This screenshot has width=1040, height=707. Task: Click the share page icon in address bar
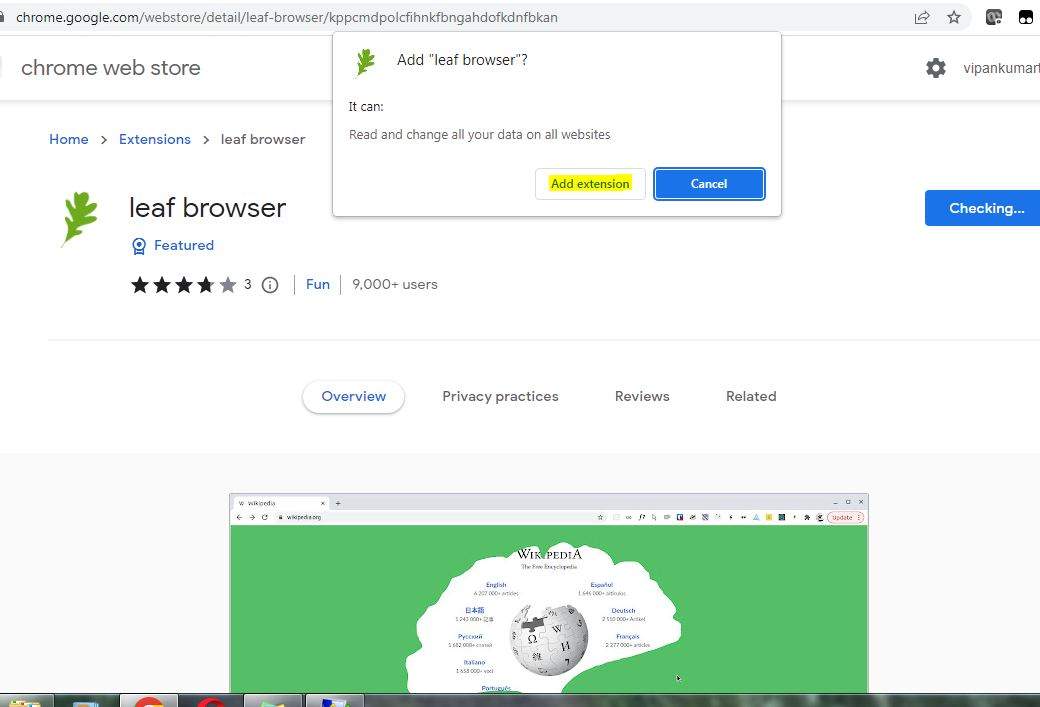tap(921, 17)
